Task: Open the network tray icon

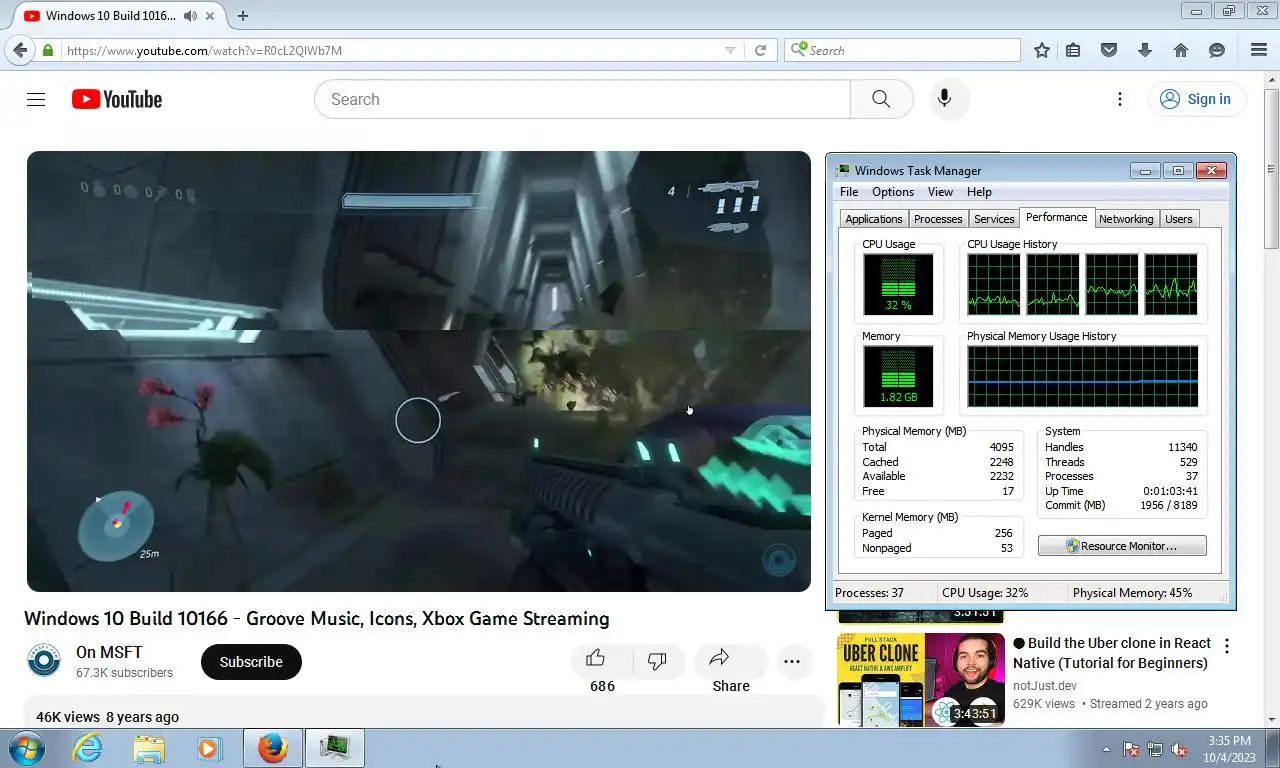Action: coord(1155,749)
